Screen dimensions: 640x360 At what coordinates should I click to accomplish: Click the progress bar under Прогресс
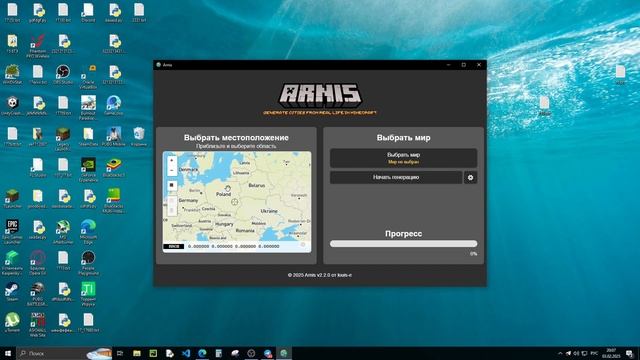pyautogui.click(x=403, y=244)
